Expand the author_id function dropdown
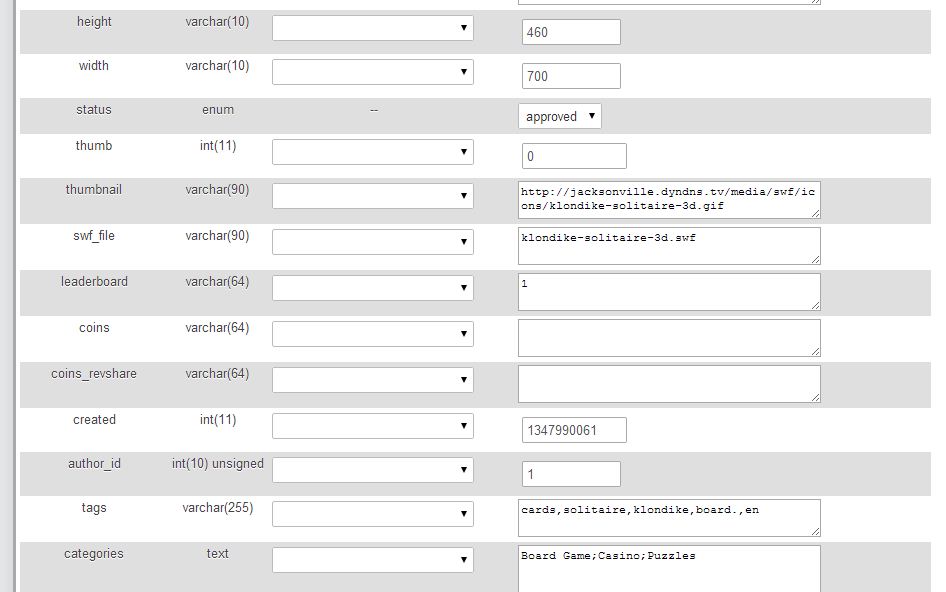The image size is (946, 592). [373, 470]
